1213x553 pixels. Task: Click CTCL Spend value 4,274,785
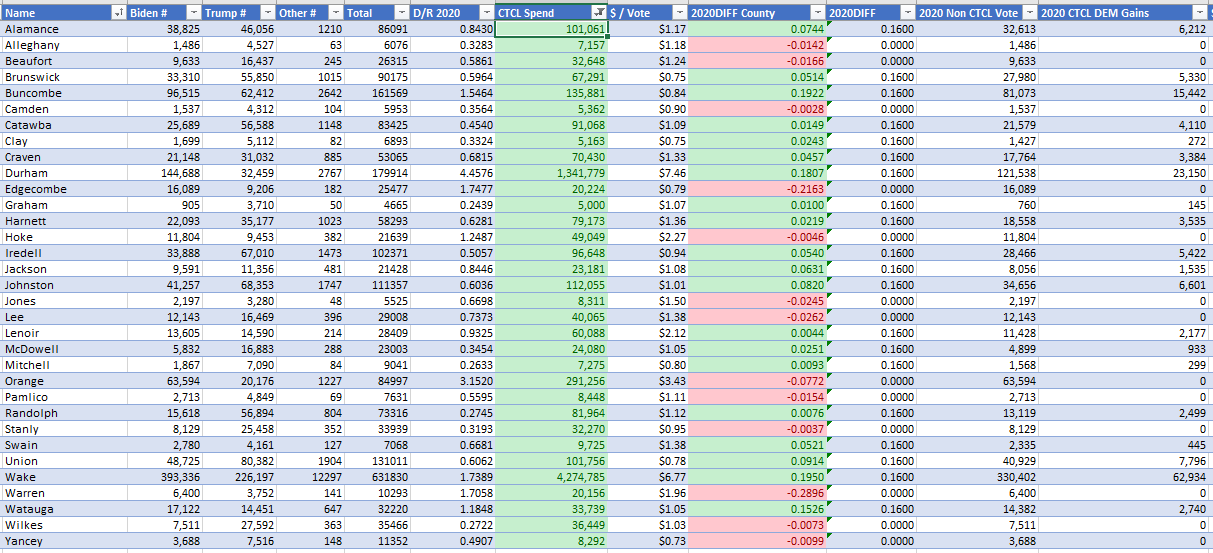[580, 477]
